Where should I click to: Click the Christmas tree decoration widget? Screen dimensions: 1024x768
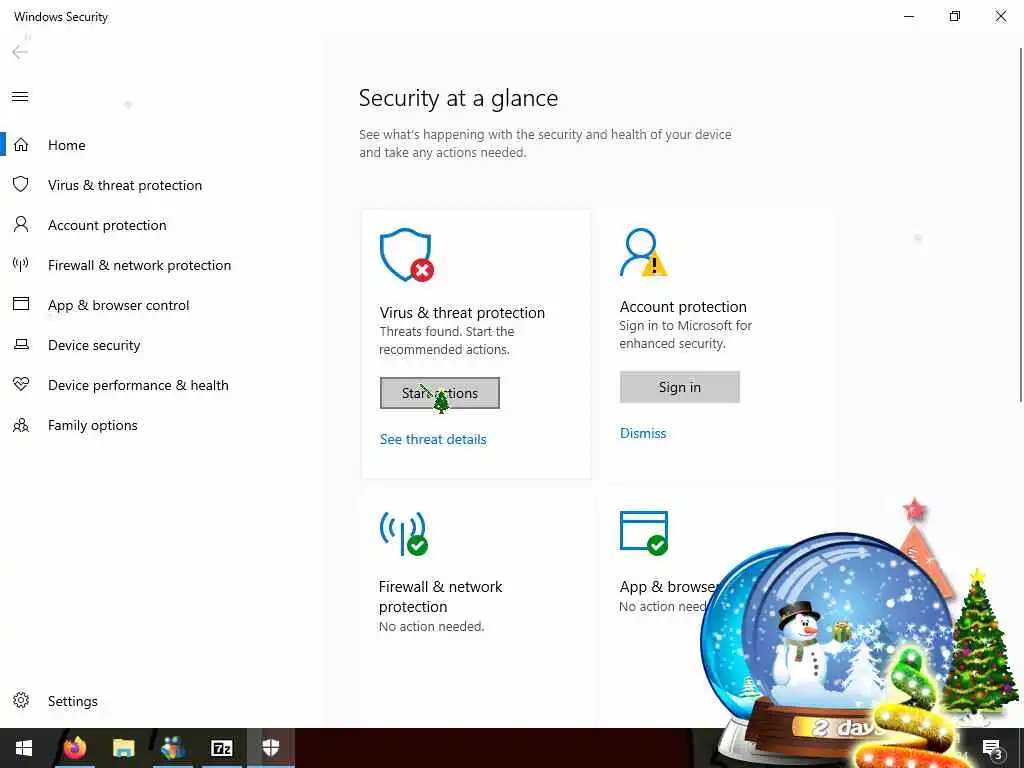[x=978, y=643]
